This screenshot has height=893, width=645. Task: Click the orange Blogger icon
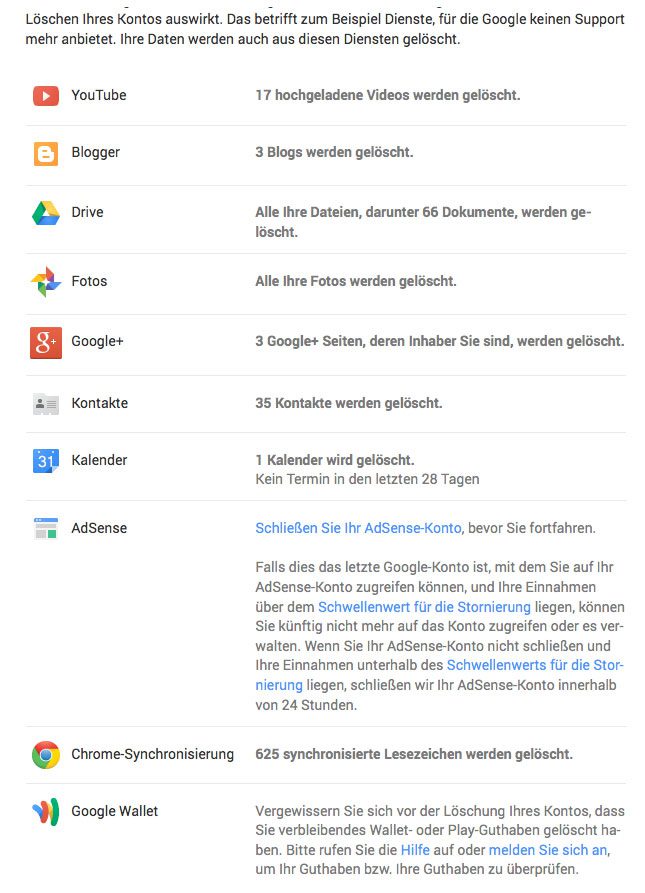pos(46,153)
